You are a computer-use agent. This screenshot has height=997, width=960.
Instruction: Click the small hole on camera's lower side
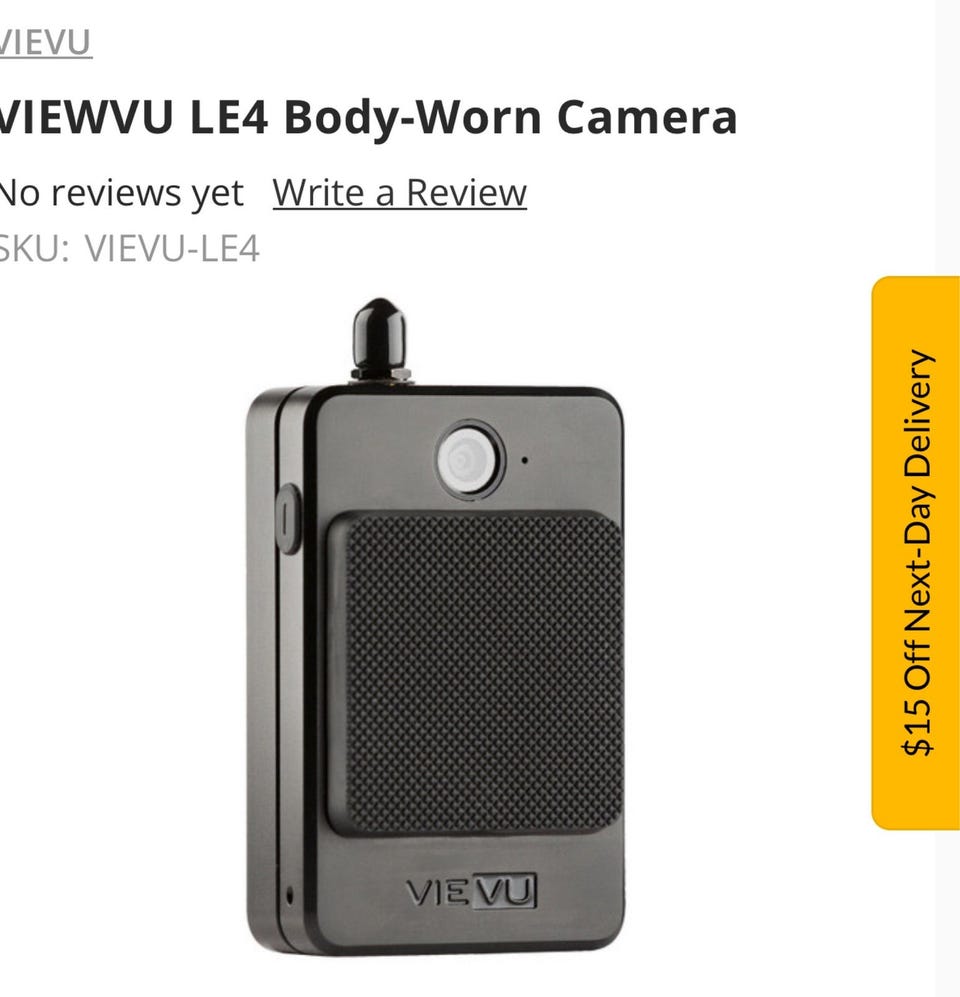click(289, 895)
